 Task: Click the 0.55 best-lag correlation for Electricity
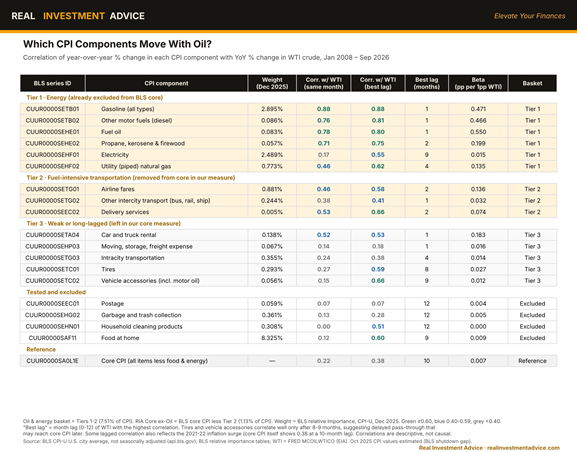pyautogui.click(x=378, y=155)
